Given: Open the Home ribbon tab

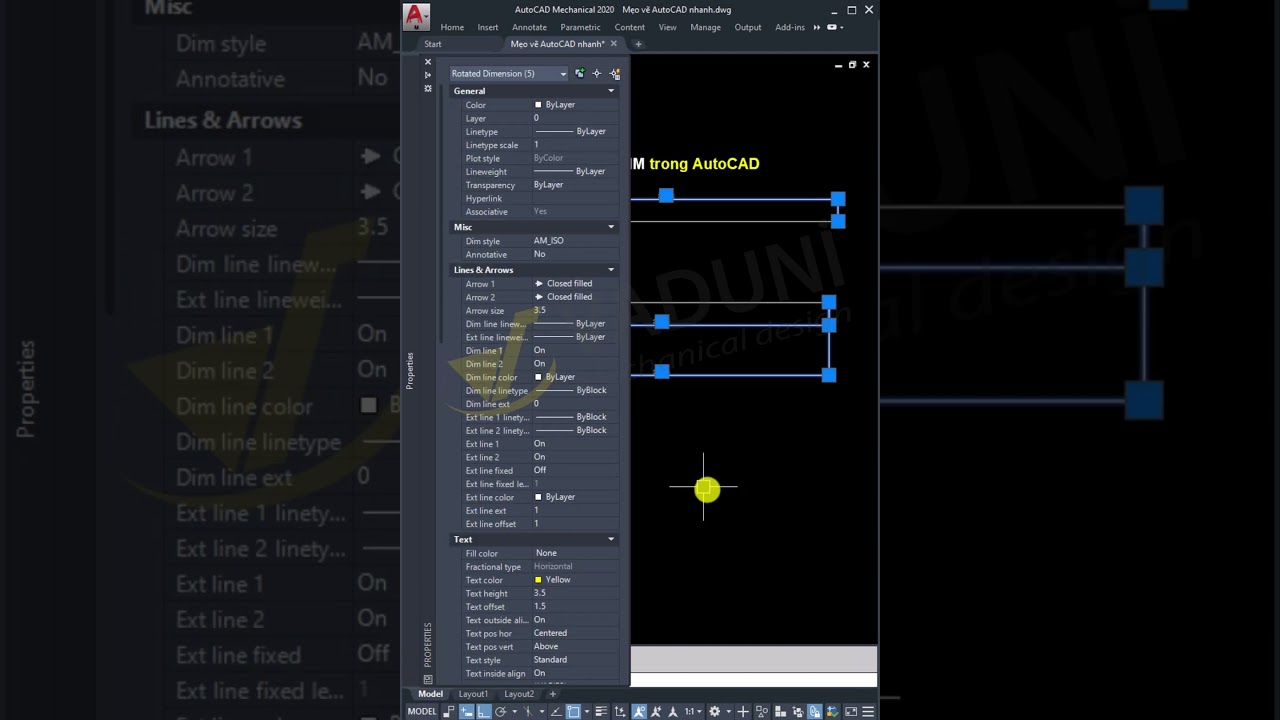Looking at the screenshot, I should (x=452, y=27).
